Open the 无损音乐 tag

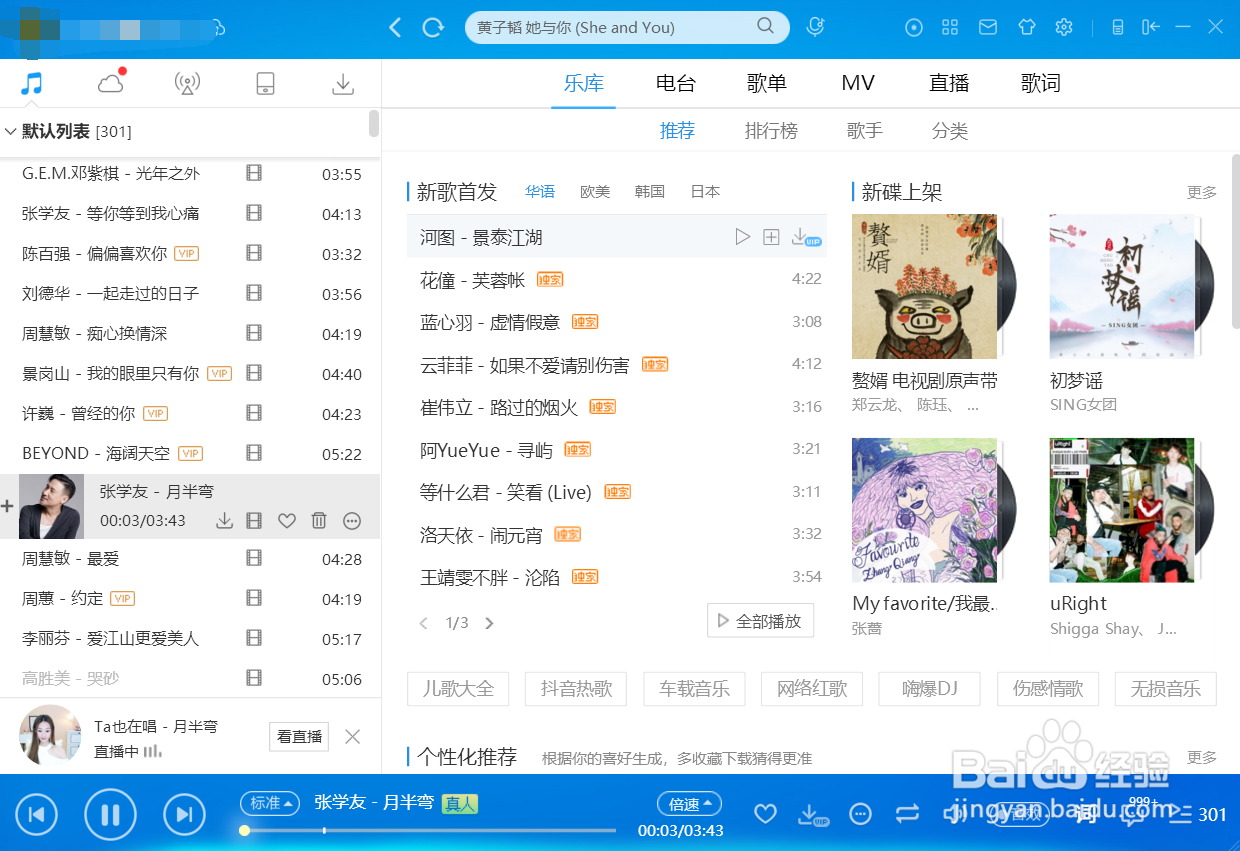(1166, 689)
